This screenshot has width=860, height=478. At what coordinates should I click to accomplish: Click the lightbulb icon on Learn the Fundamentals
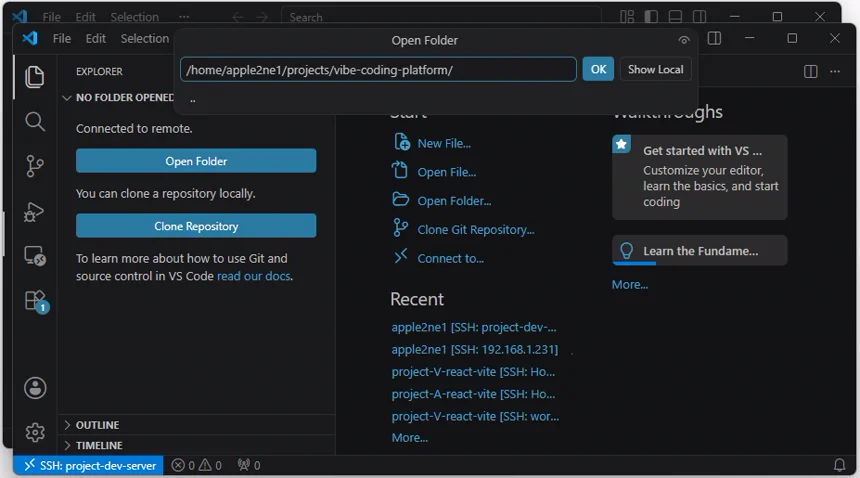click(626, 251)
